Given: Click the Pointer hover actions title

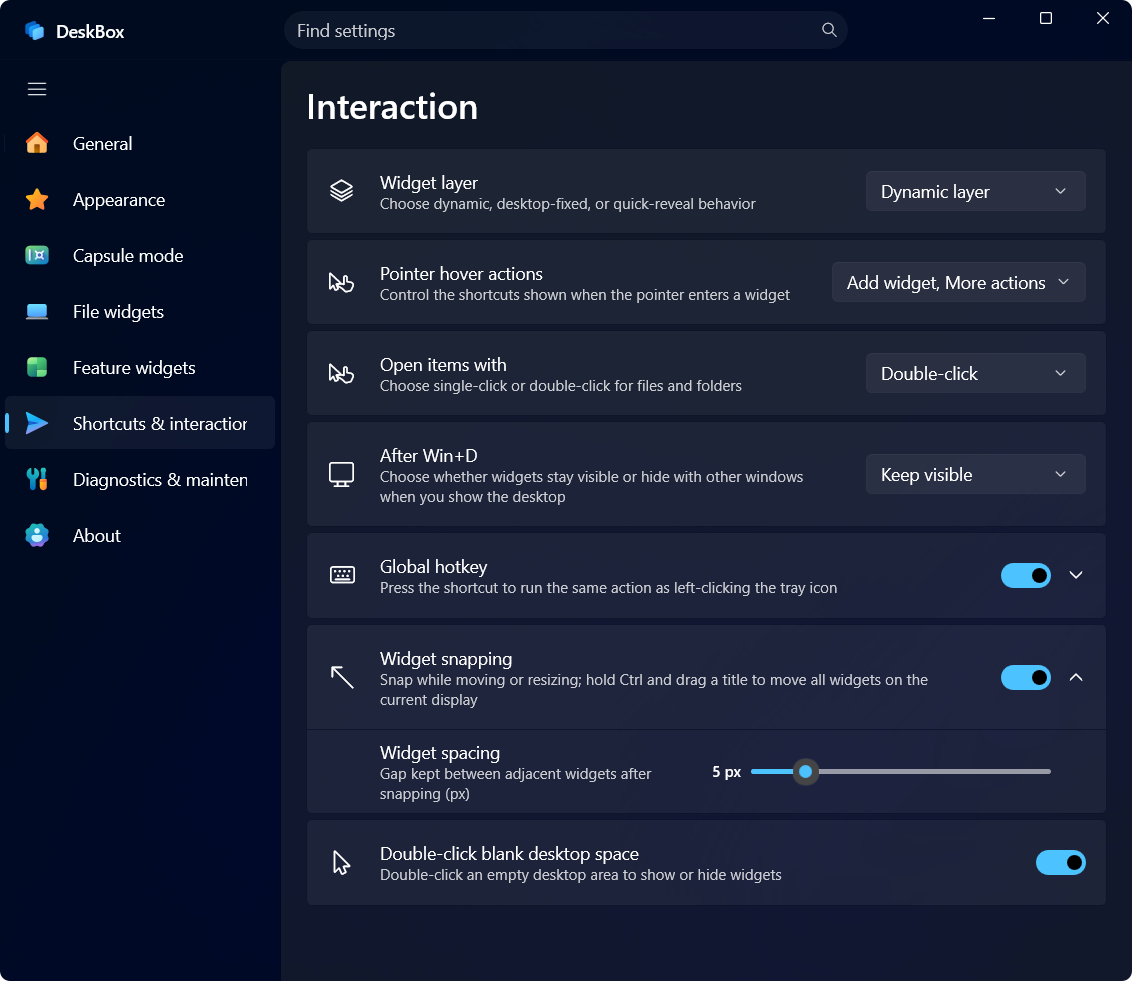Looking at the screenshot, I should click(461, 274).
